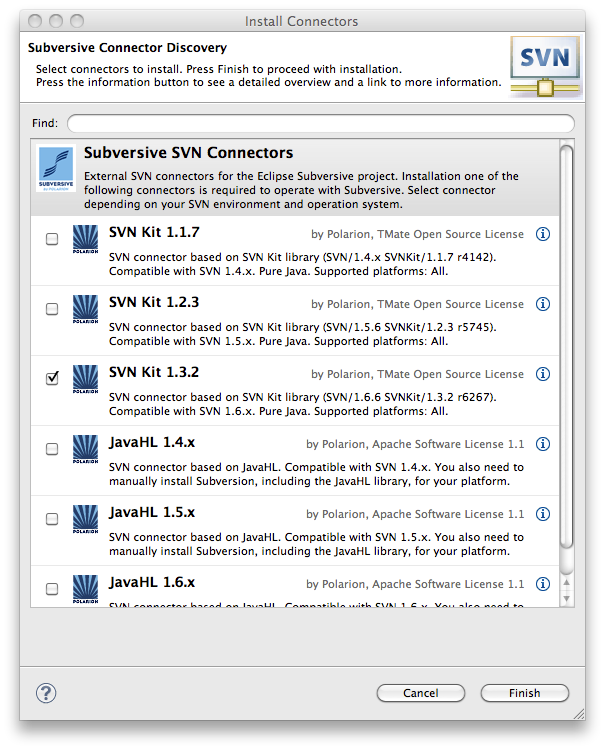Select the SVN Kit 1.3.2 title
Screen dimensions: 605x750
(x=154, y=372)
